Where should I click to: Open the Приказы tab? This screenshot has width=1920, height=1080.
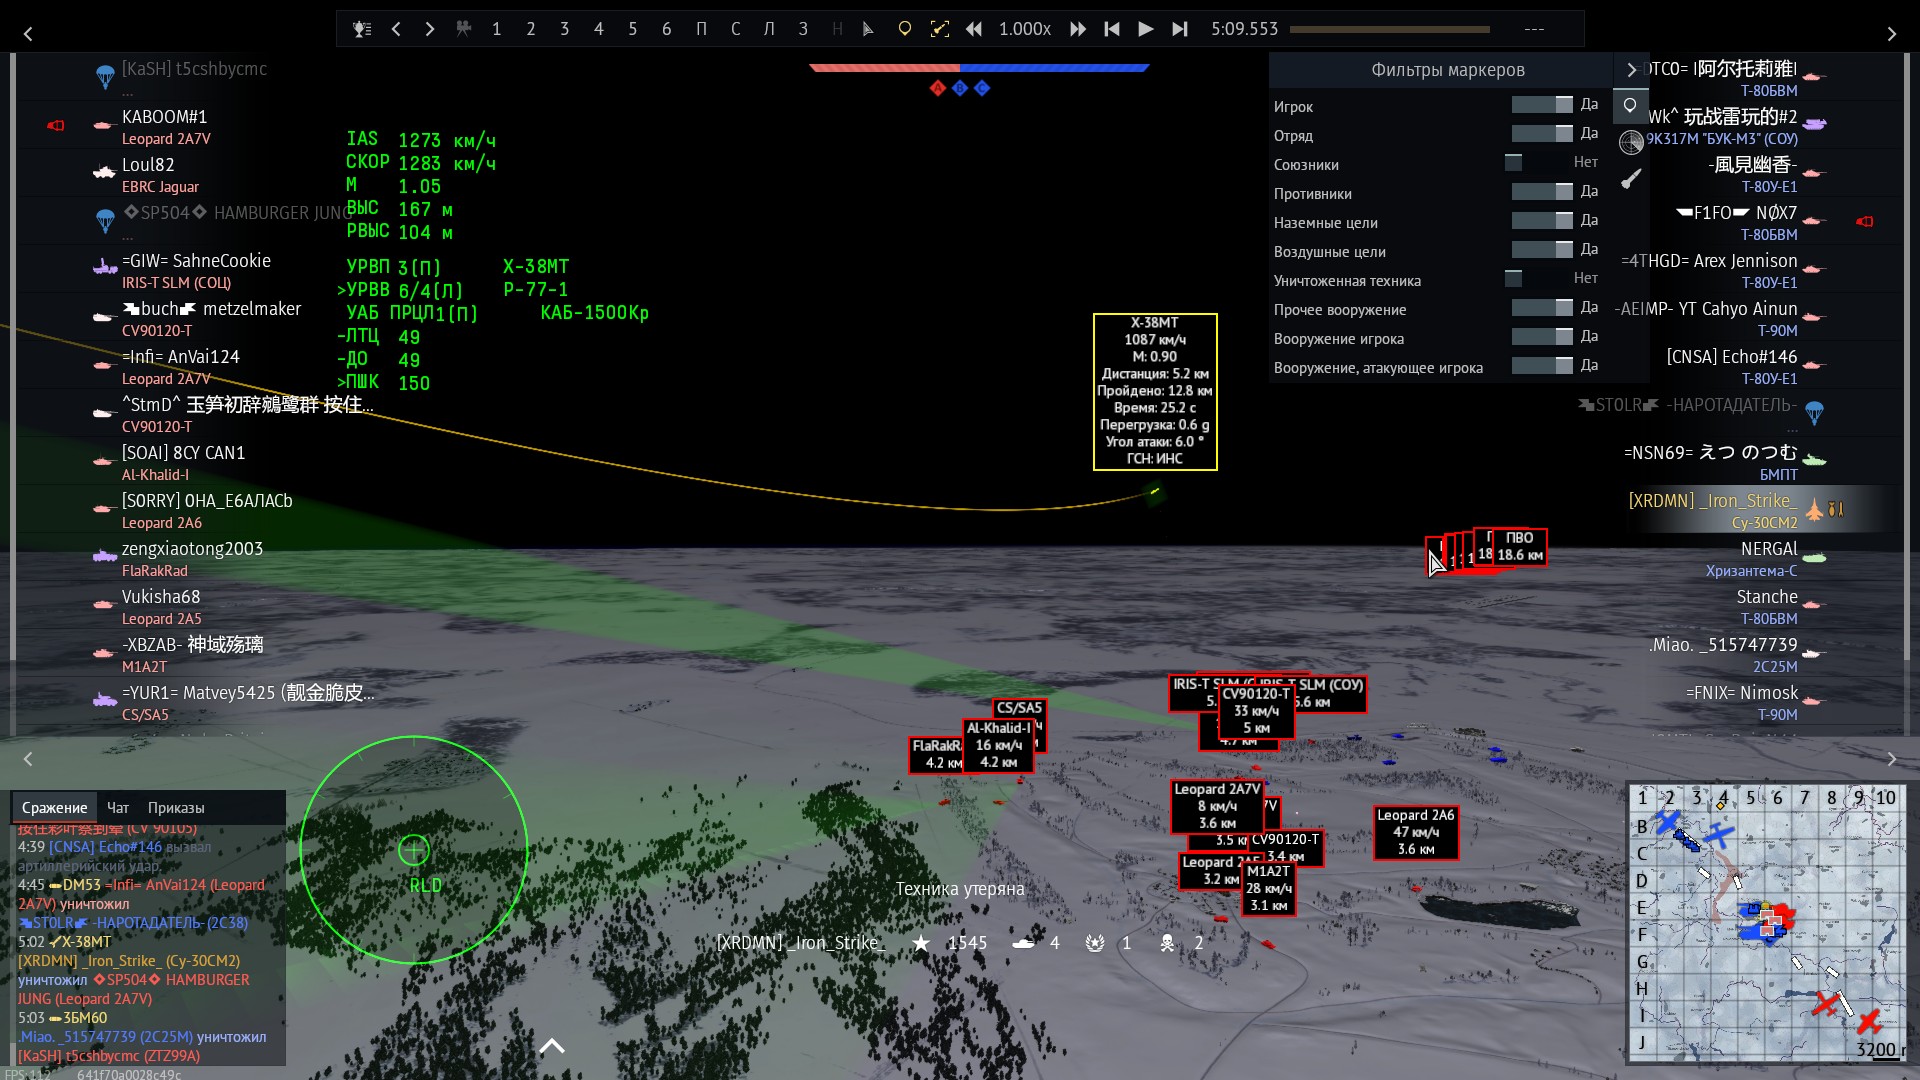176,808
